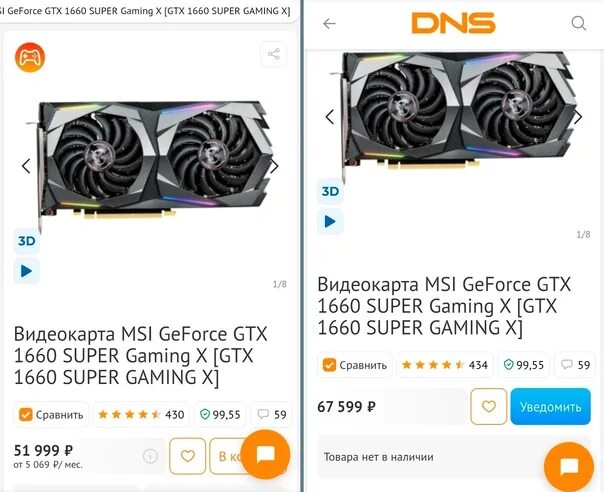The width and height of the screenshot is (604, 492).
Task: Toggle Сравнить checkbox on left product
Action: [26, 415]
